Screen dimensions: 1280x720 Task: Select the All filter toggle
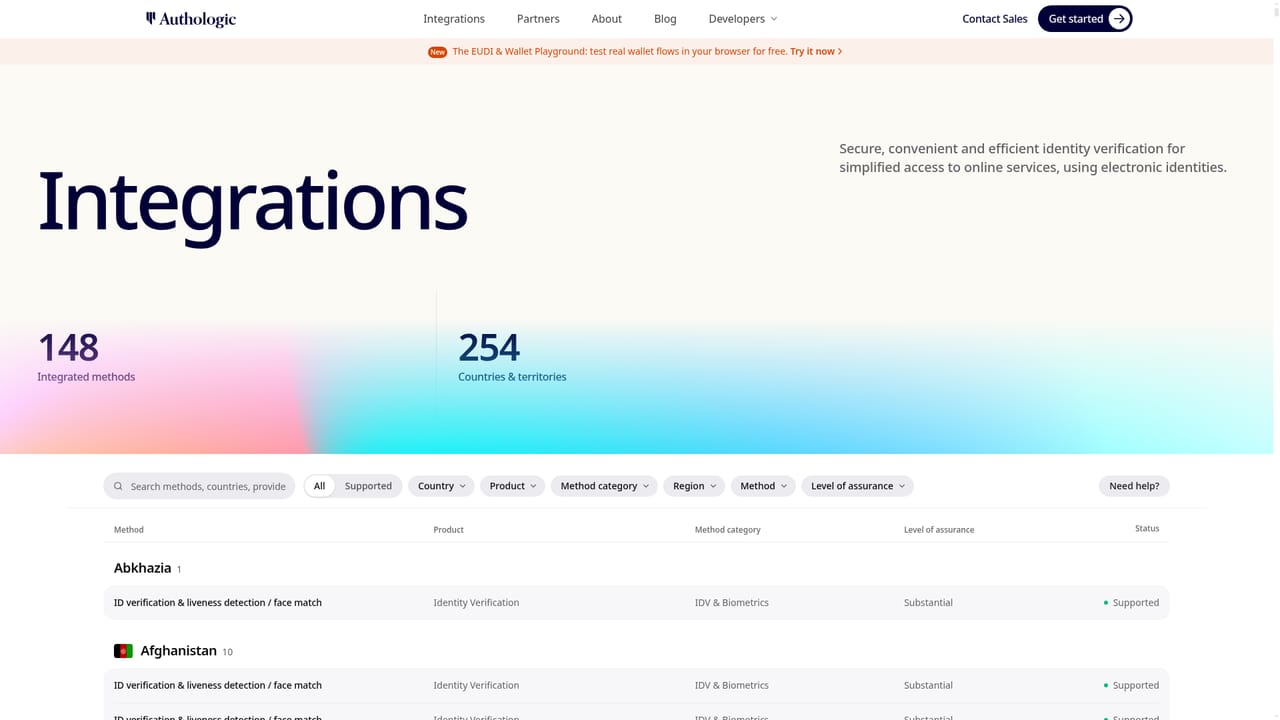[319, 486]
